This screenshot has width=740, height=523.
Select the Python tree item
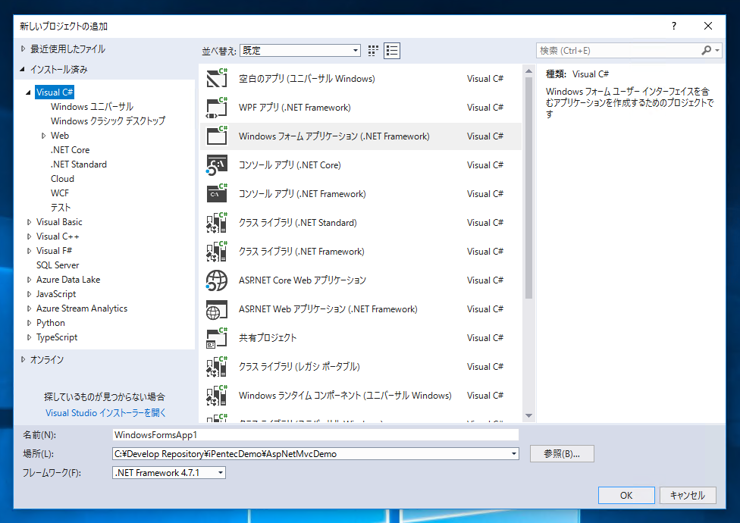50,322
